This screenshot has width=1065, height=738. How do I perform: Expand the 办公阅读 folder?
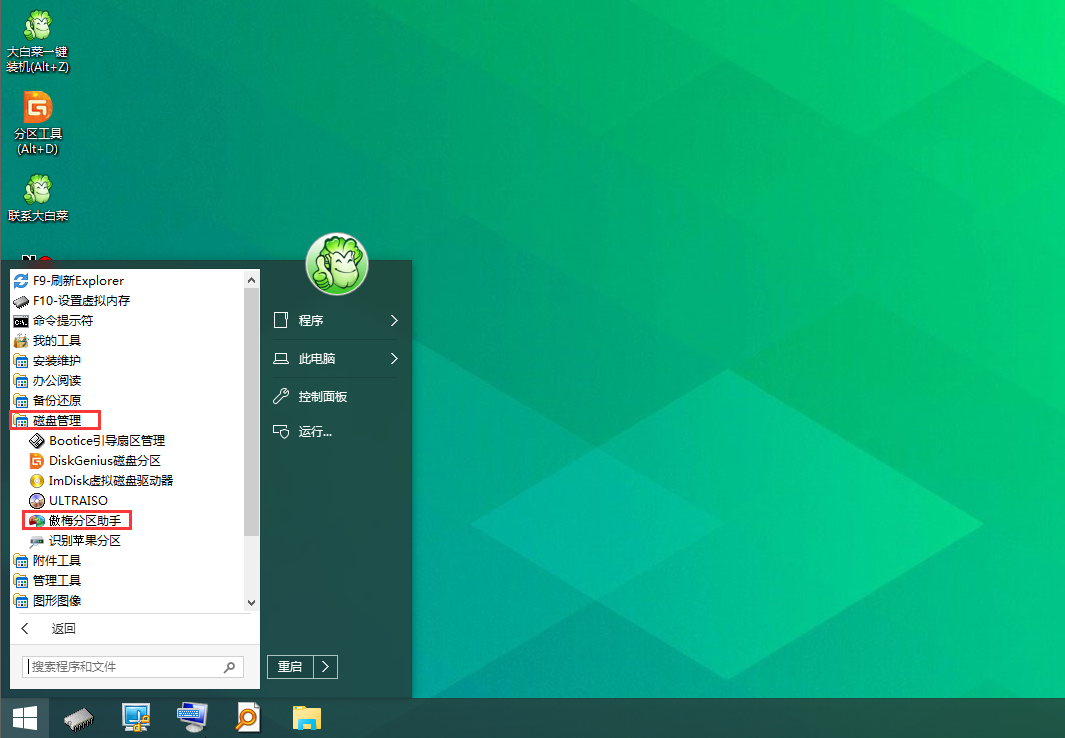click(x=47, y=380)
